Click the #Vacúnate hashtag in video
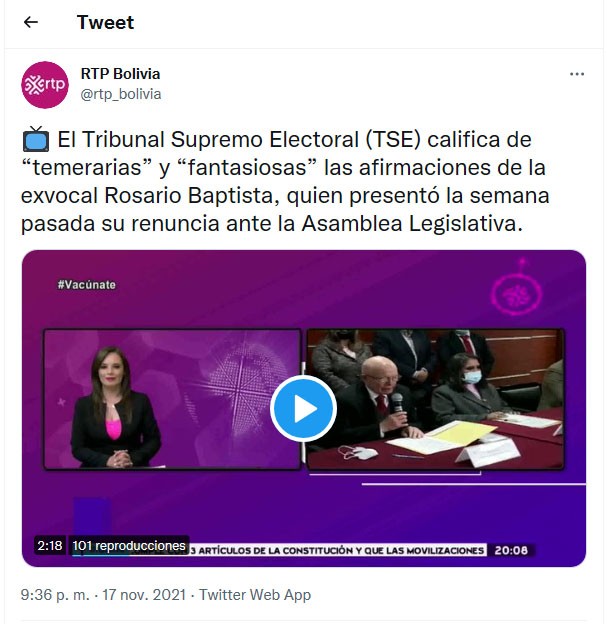The width and height of the screenshot is (607, 624). coord(86,285)
